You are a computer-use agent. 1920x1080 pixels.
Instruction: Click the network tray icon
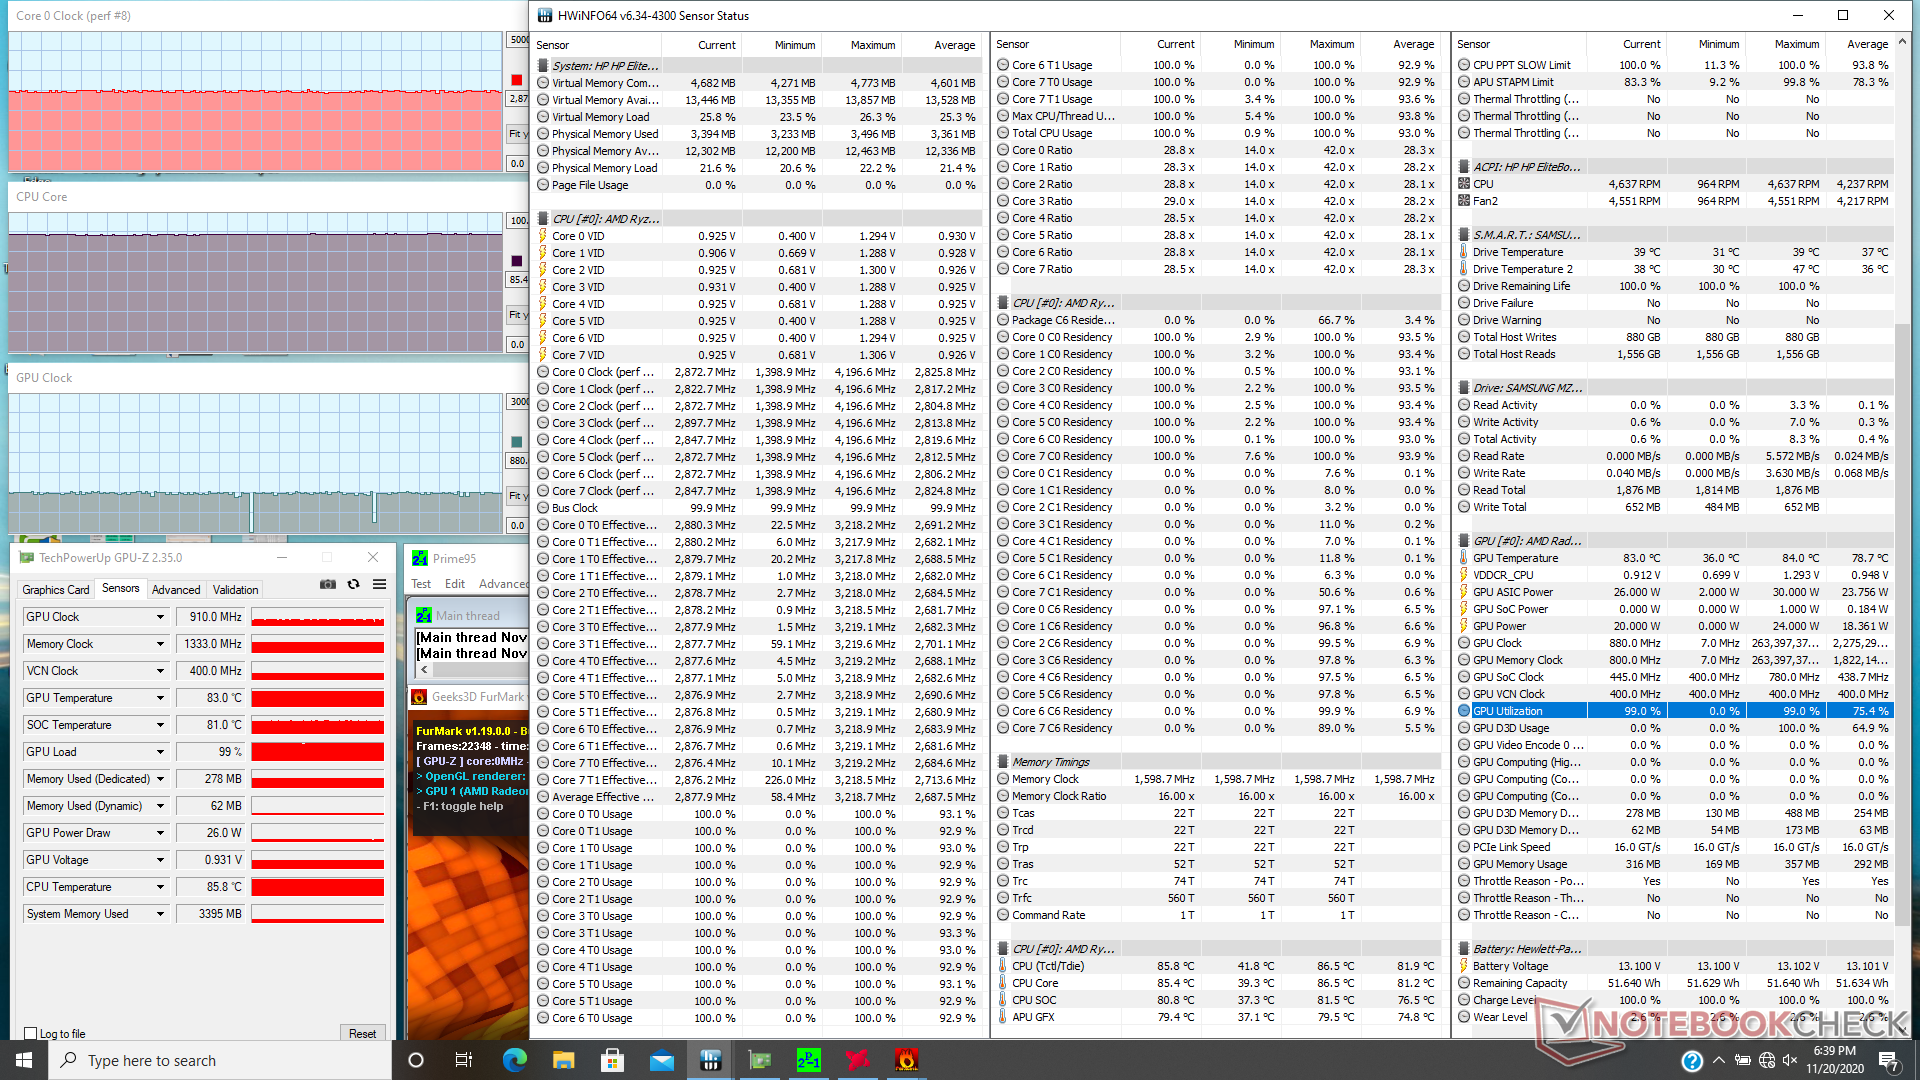point(1766,1060)
